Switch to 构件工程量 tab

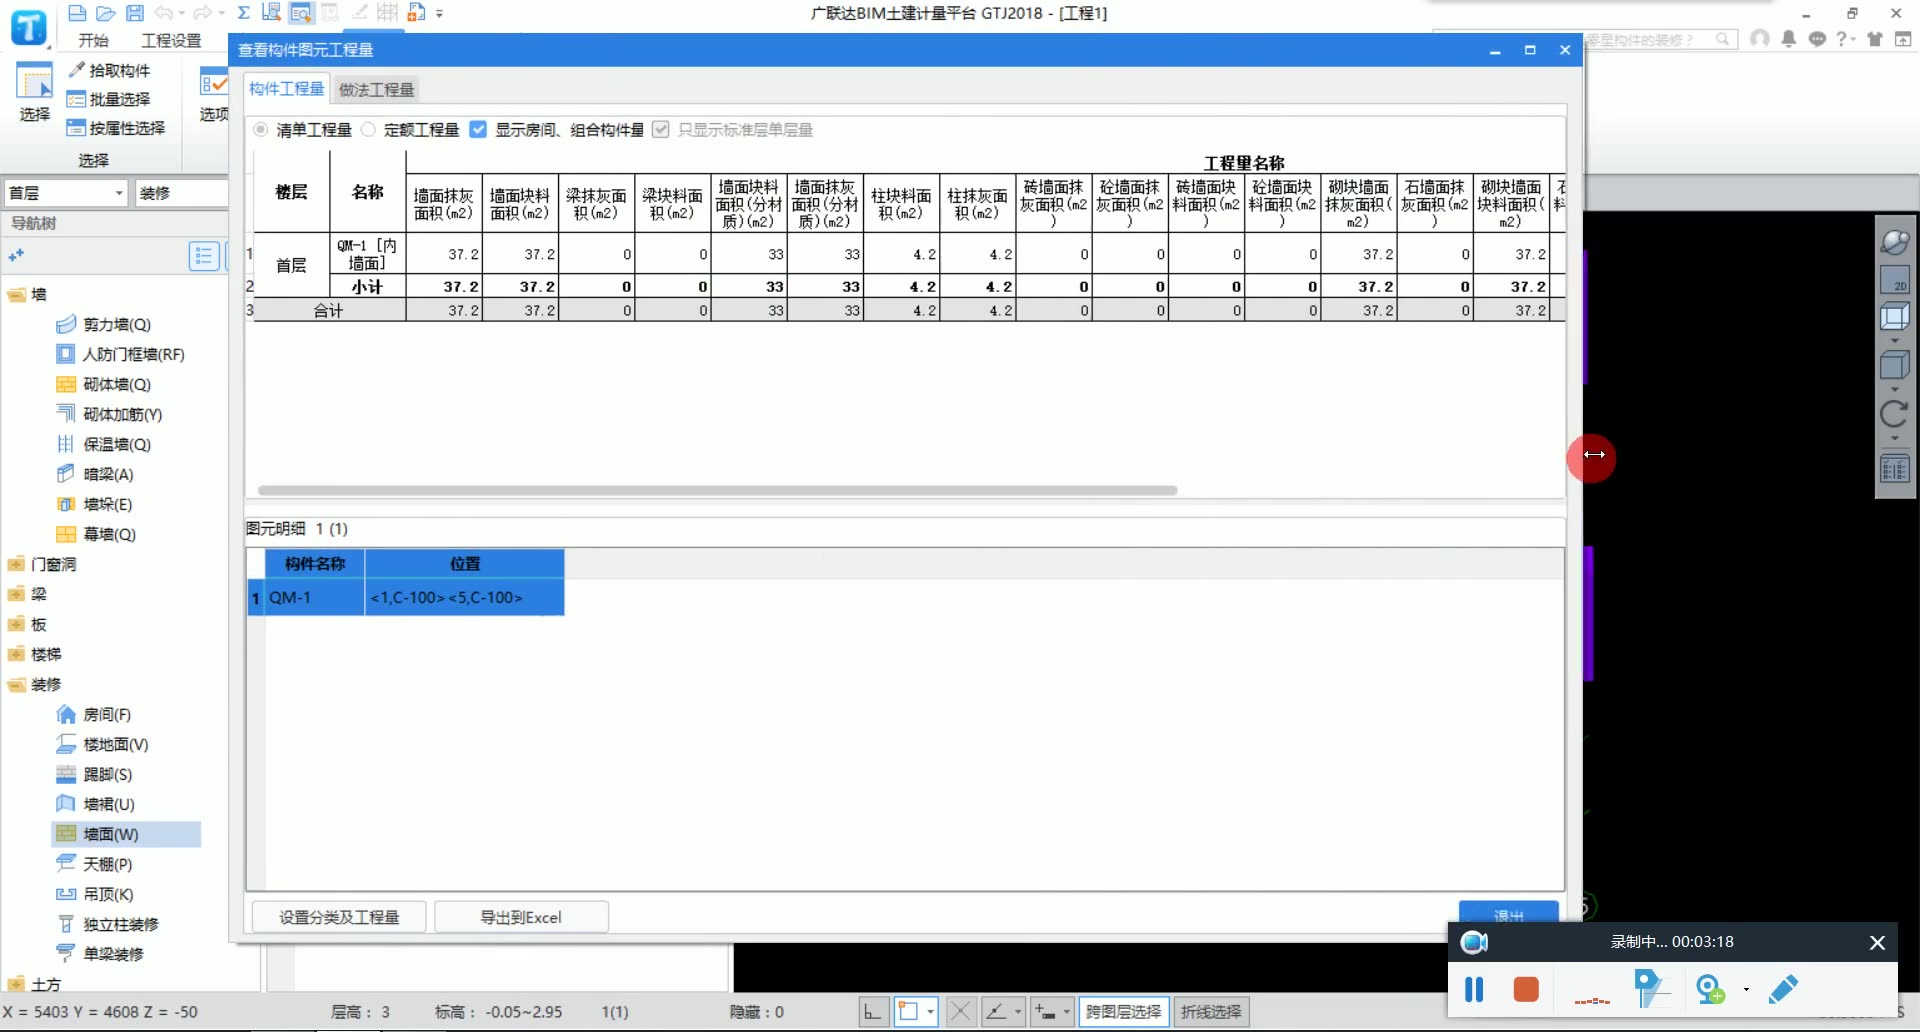[x=287, y=89]
